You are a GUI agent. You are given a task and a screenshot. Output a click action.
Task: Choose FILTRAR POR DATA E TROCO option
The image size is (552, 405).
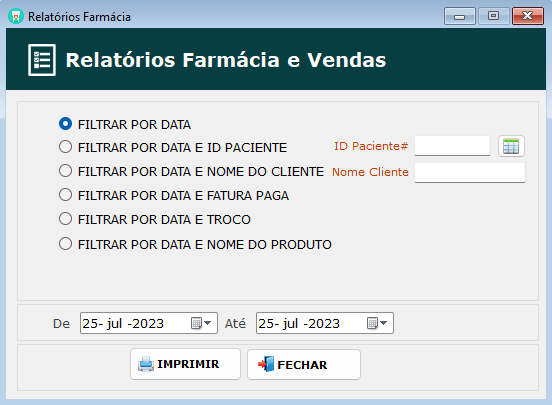click(x=65, y=219)
